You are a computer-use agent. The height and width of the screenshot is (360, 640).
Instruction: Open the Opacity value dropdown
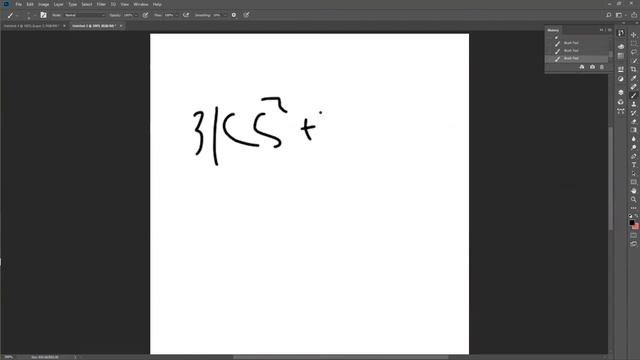136,15
